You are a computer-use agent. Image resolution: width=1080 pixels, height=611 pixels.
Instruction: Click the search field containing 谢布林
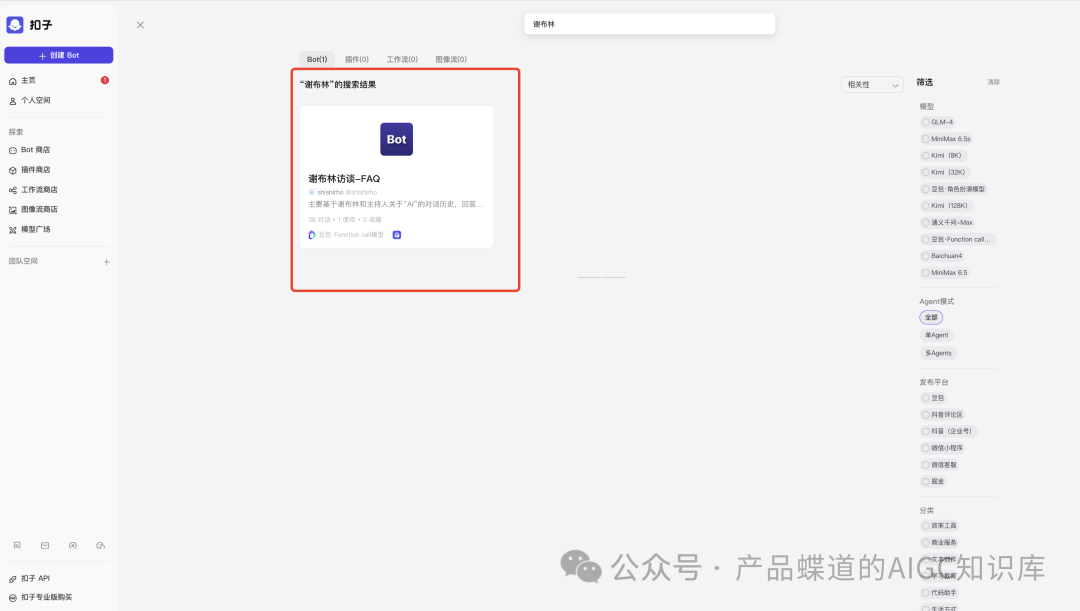[x=650, y=24]
